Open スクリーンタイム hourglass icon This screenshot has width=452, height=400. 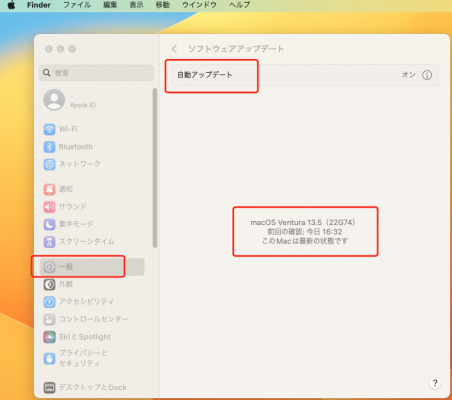[49, 241]
